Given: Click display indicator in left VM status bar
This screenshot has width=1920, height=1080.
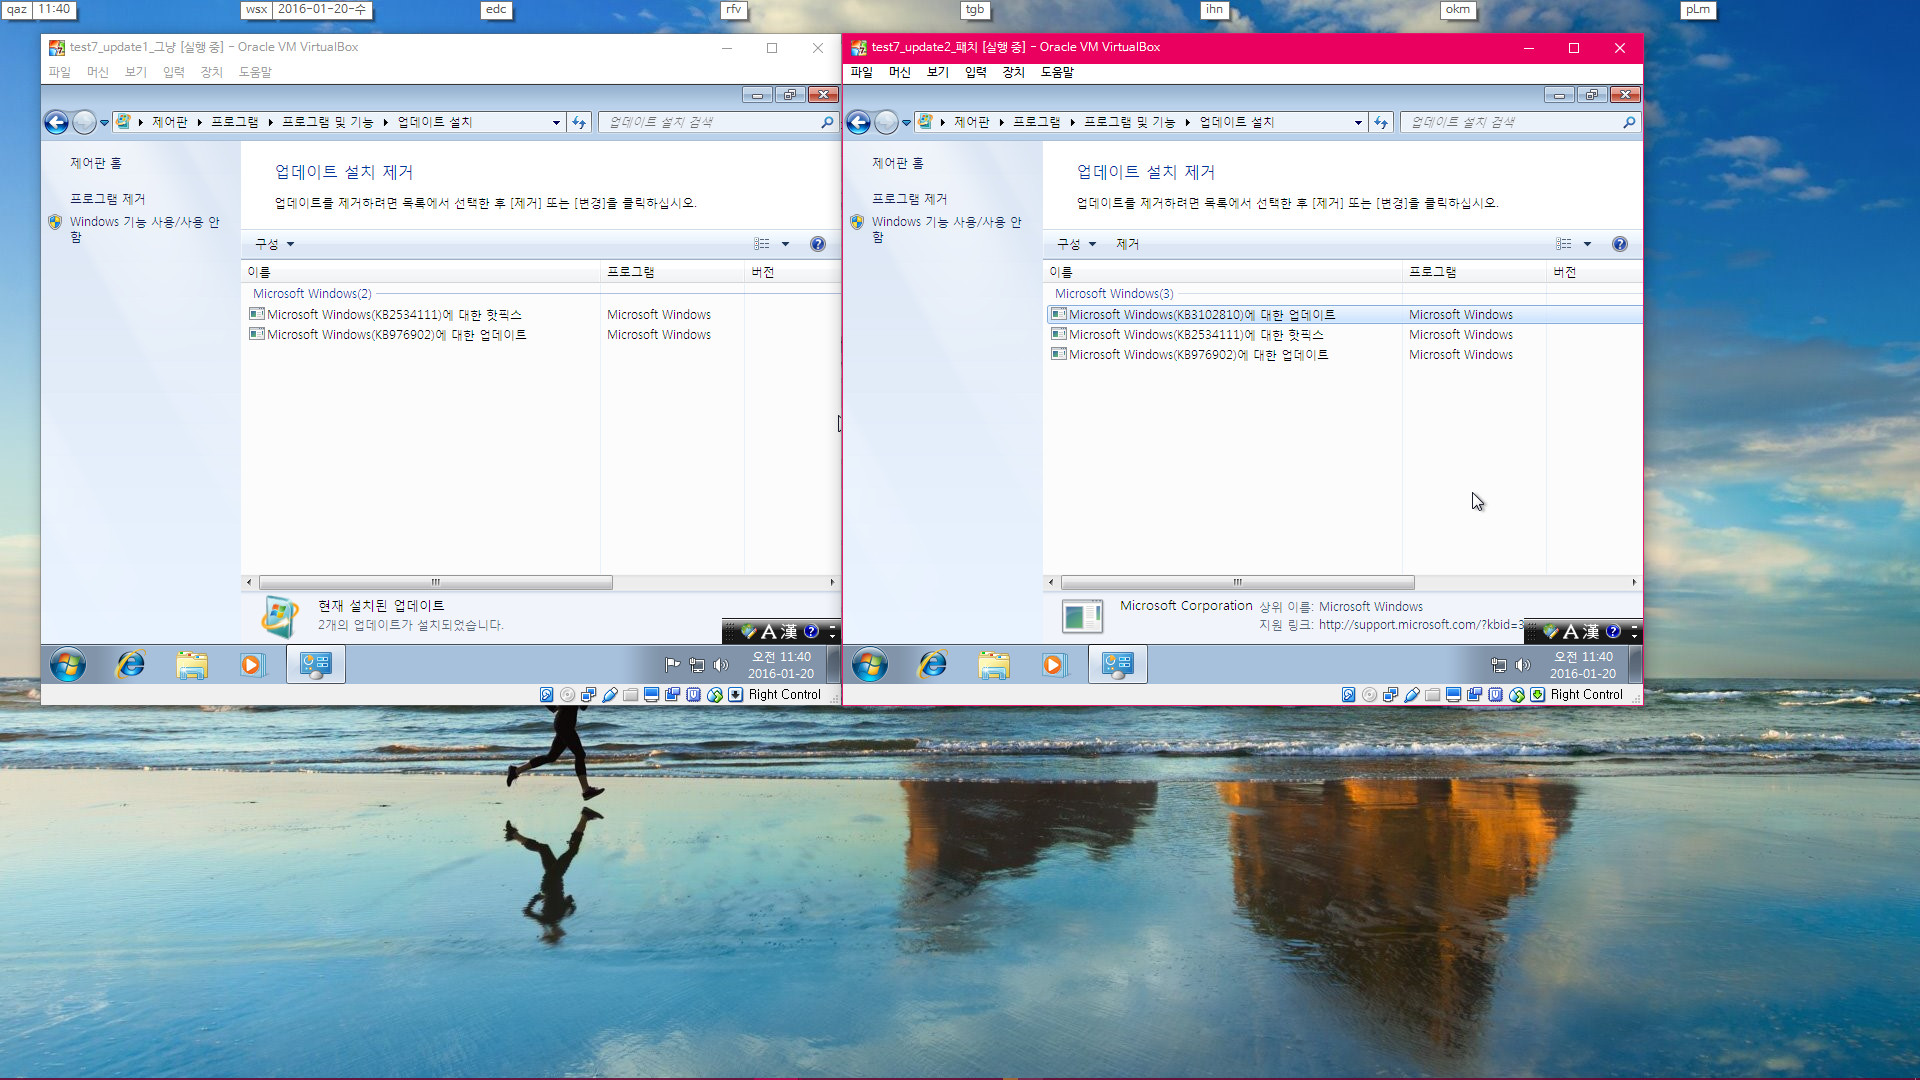Looking at the screenshot, I should [x=652, y=695].
